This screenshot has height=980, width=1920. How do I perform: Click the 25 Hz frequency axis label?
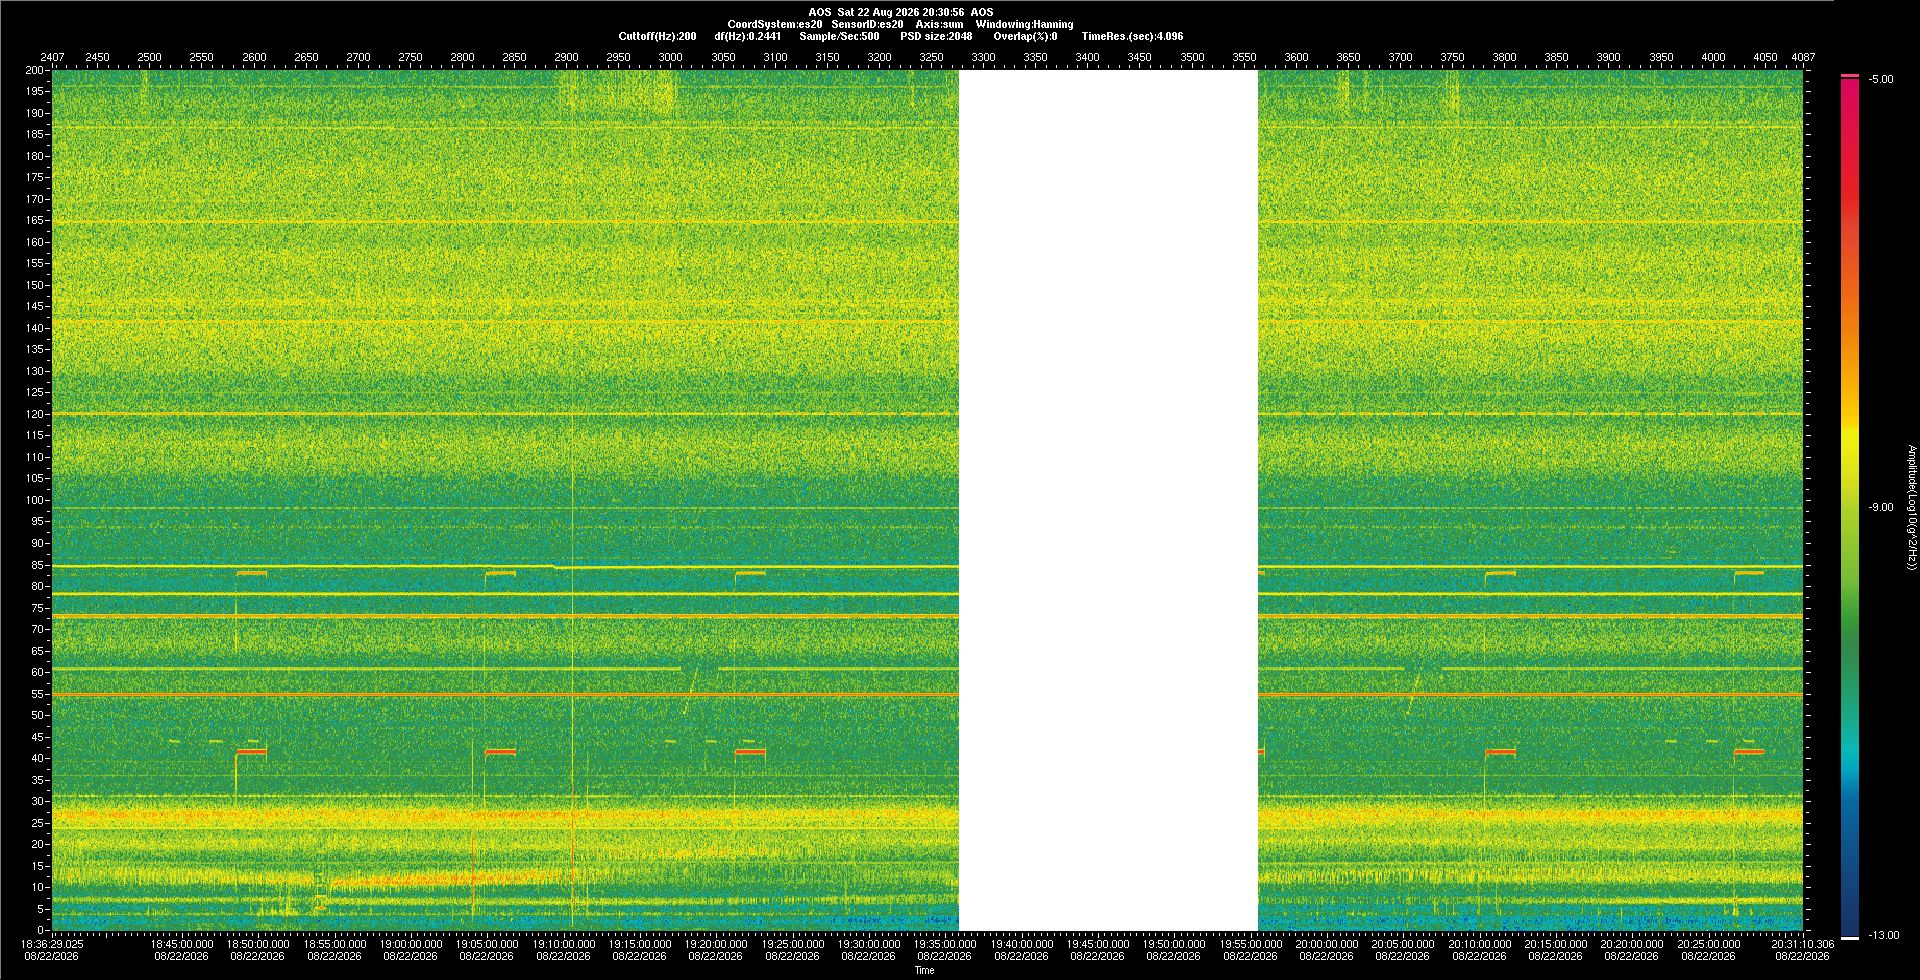tap(38, 823)
